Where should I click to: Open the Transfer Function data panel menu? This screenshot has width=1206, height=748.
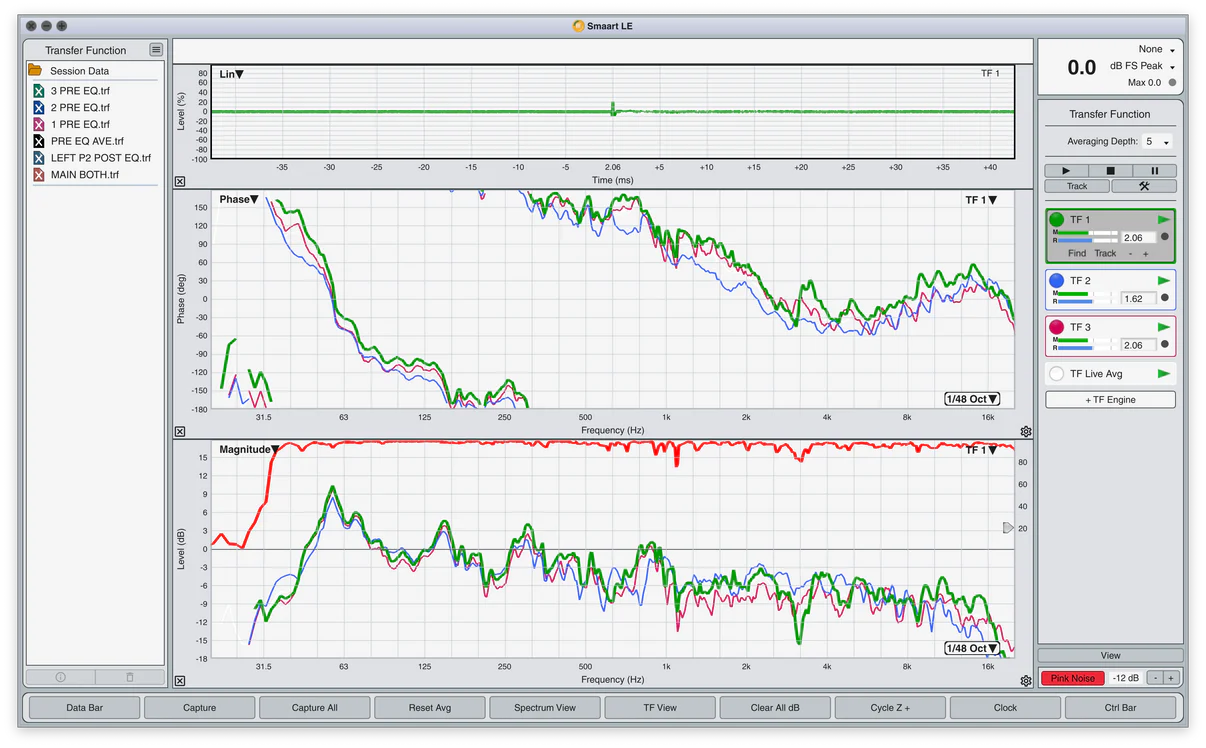(156, 50)
